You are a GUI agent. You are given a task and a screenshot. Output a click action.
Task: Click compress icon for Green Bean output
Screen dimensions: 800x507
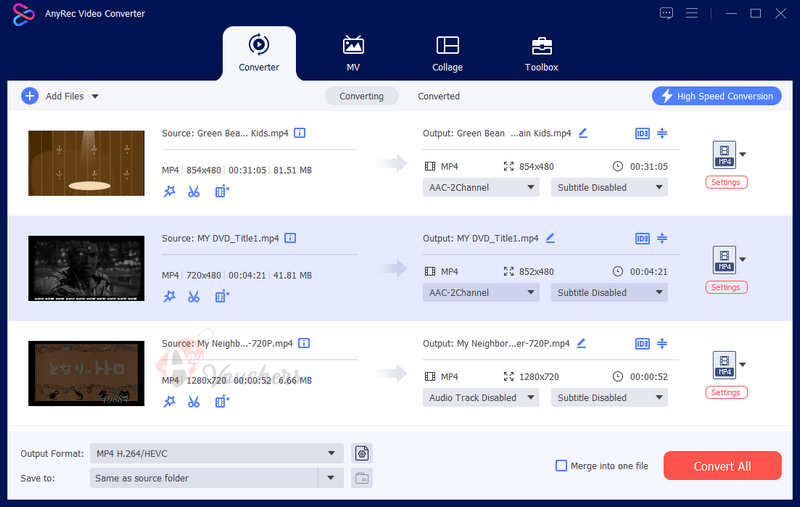coord(662,133)
